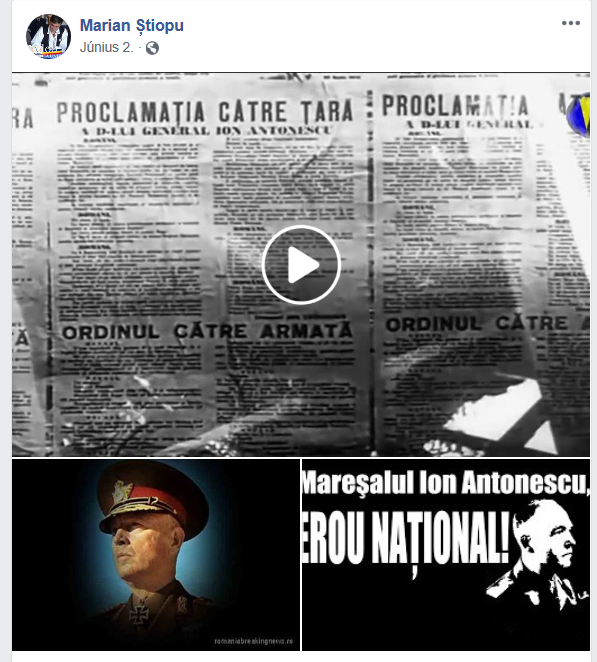Screen dimensions: 597x662
Task: Click the A D-LUI GENERAL ION ANTONESCU subheading
Action: pos(207,131)
